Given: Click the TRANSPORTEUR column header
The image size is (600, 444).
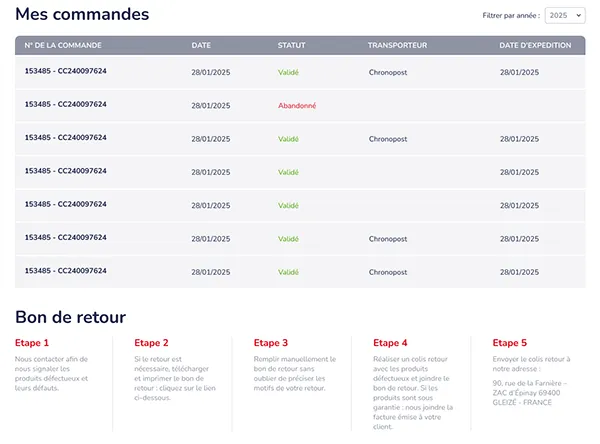Looking at the screenshot, I should [398, 45].
